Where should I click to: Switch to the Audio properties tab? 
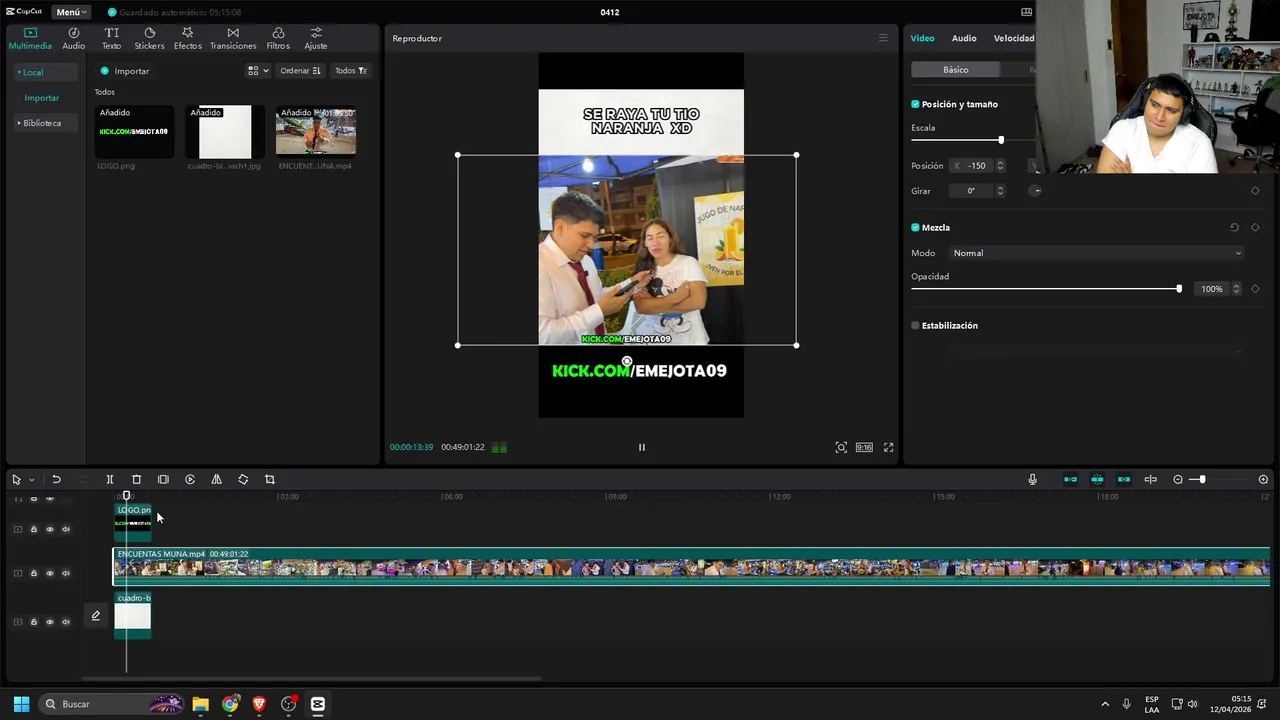coord(964,38)
